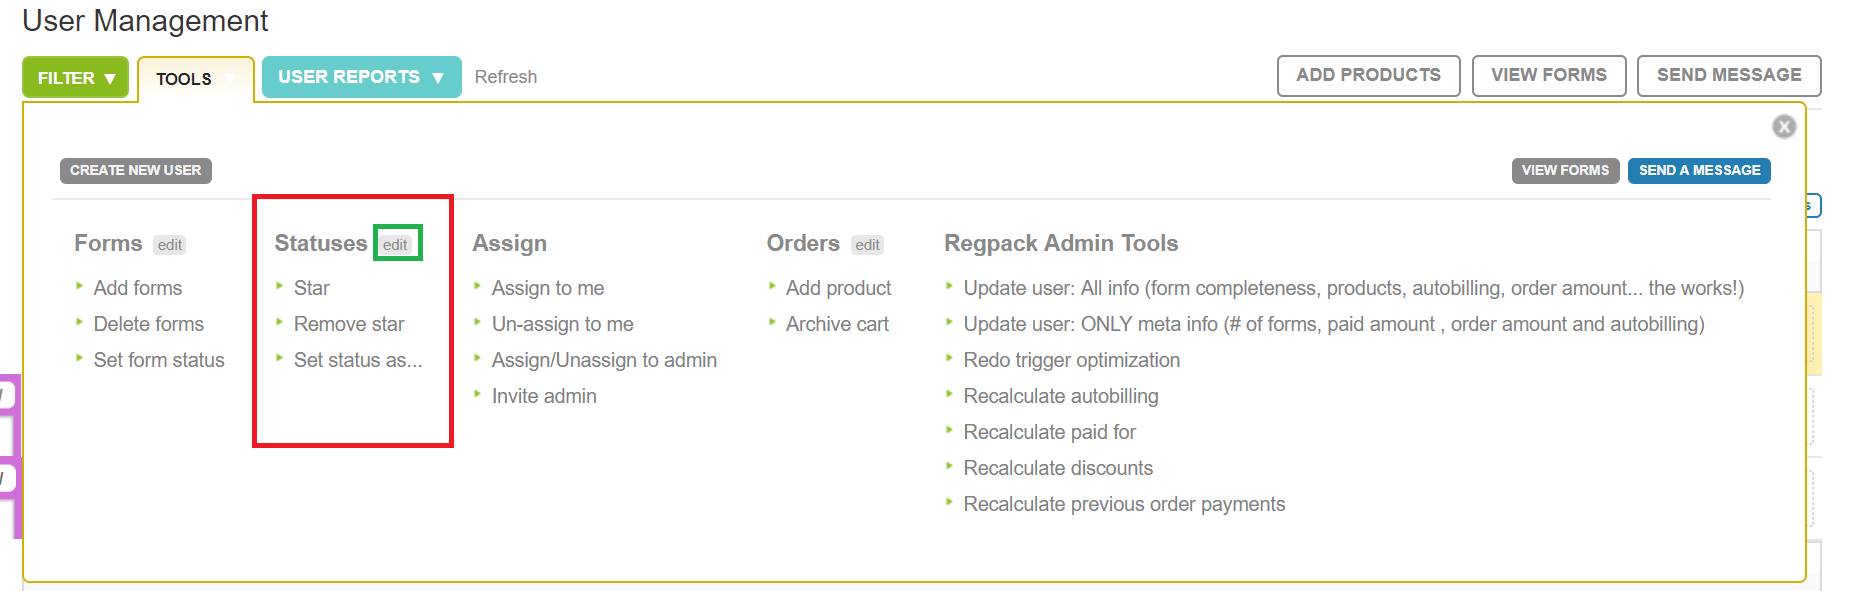1850x591 pixels.
Task: Click the Add Products button
Action: 1368,75
